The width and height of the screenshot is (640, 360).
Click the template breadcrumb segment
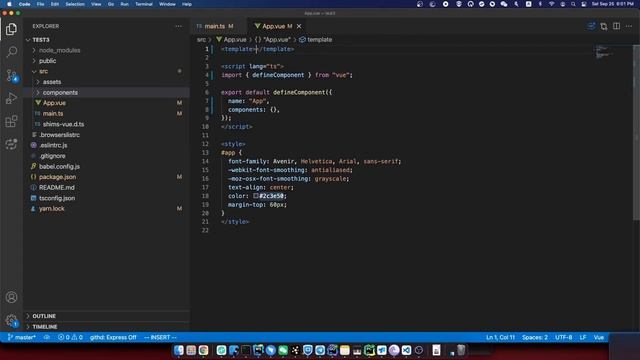click(316, 40)
